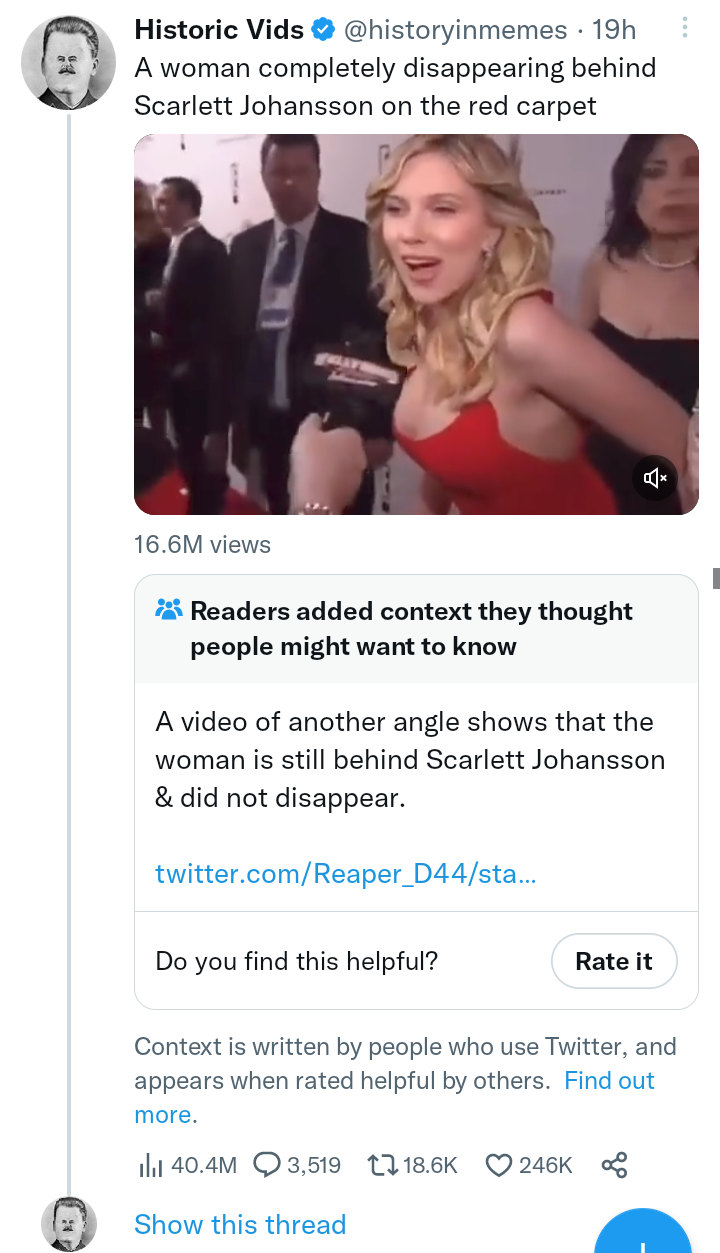Retweet using the retweet arrows icon
Image resolution: width=720 pixels, height=1253 pixels.
(383, 1165)
